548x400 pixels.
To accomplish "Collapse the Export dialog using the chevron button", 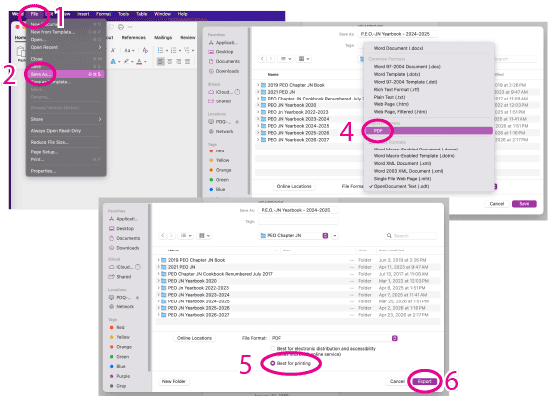I will [x=335, y=235].
